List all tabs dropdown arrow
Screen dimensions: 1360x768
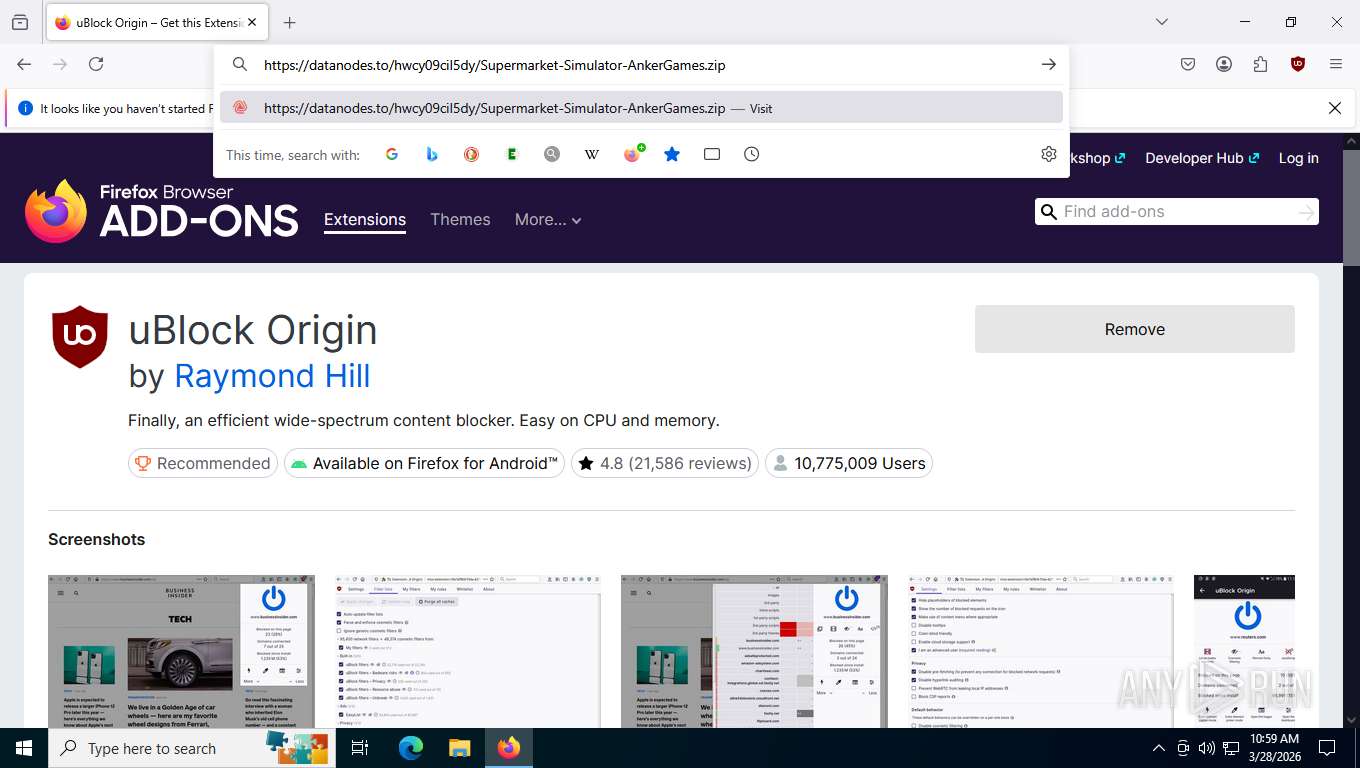(1161, 22)
